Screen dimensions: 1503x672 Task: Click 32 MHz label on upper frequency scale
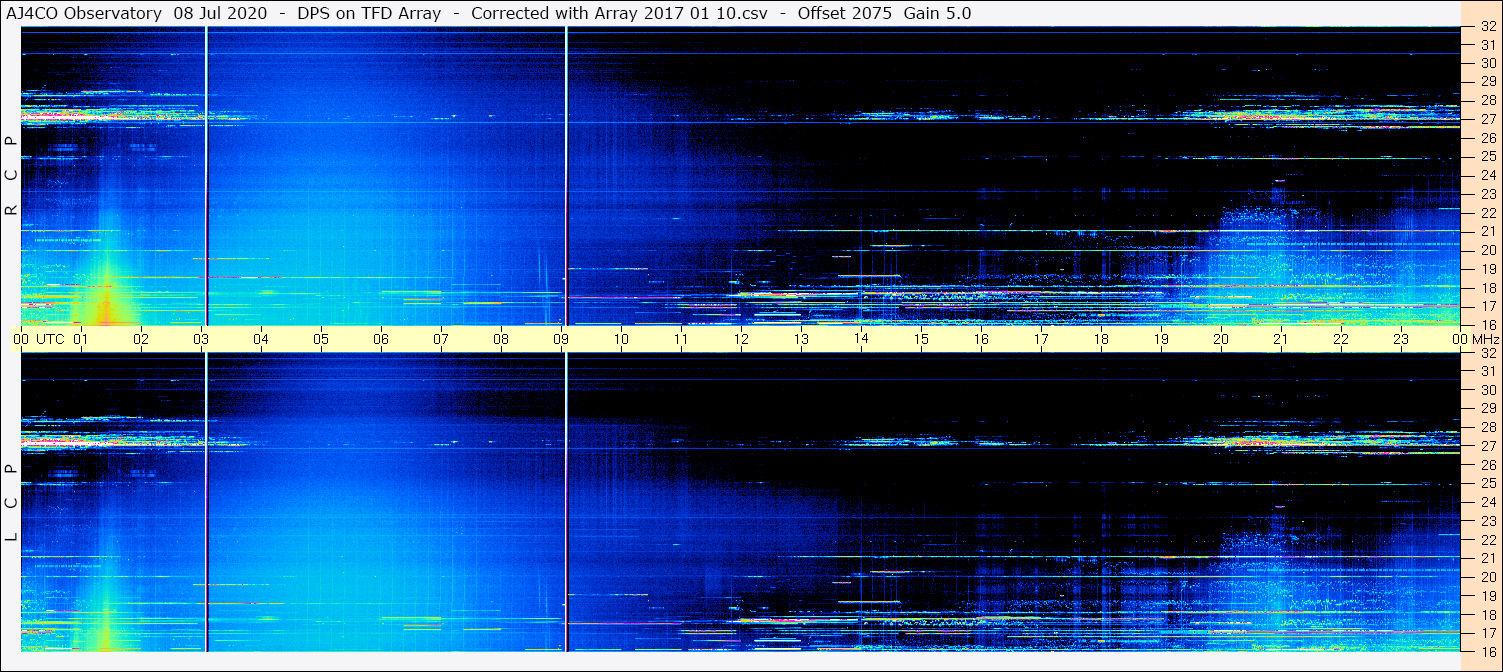pyautogui.click(x=1487, y=27)
